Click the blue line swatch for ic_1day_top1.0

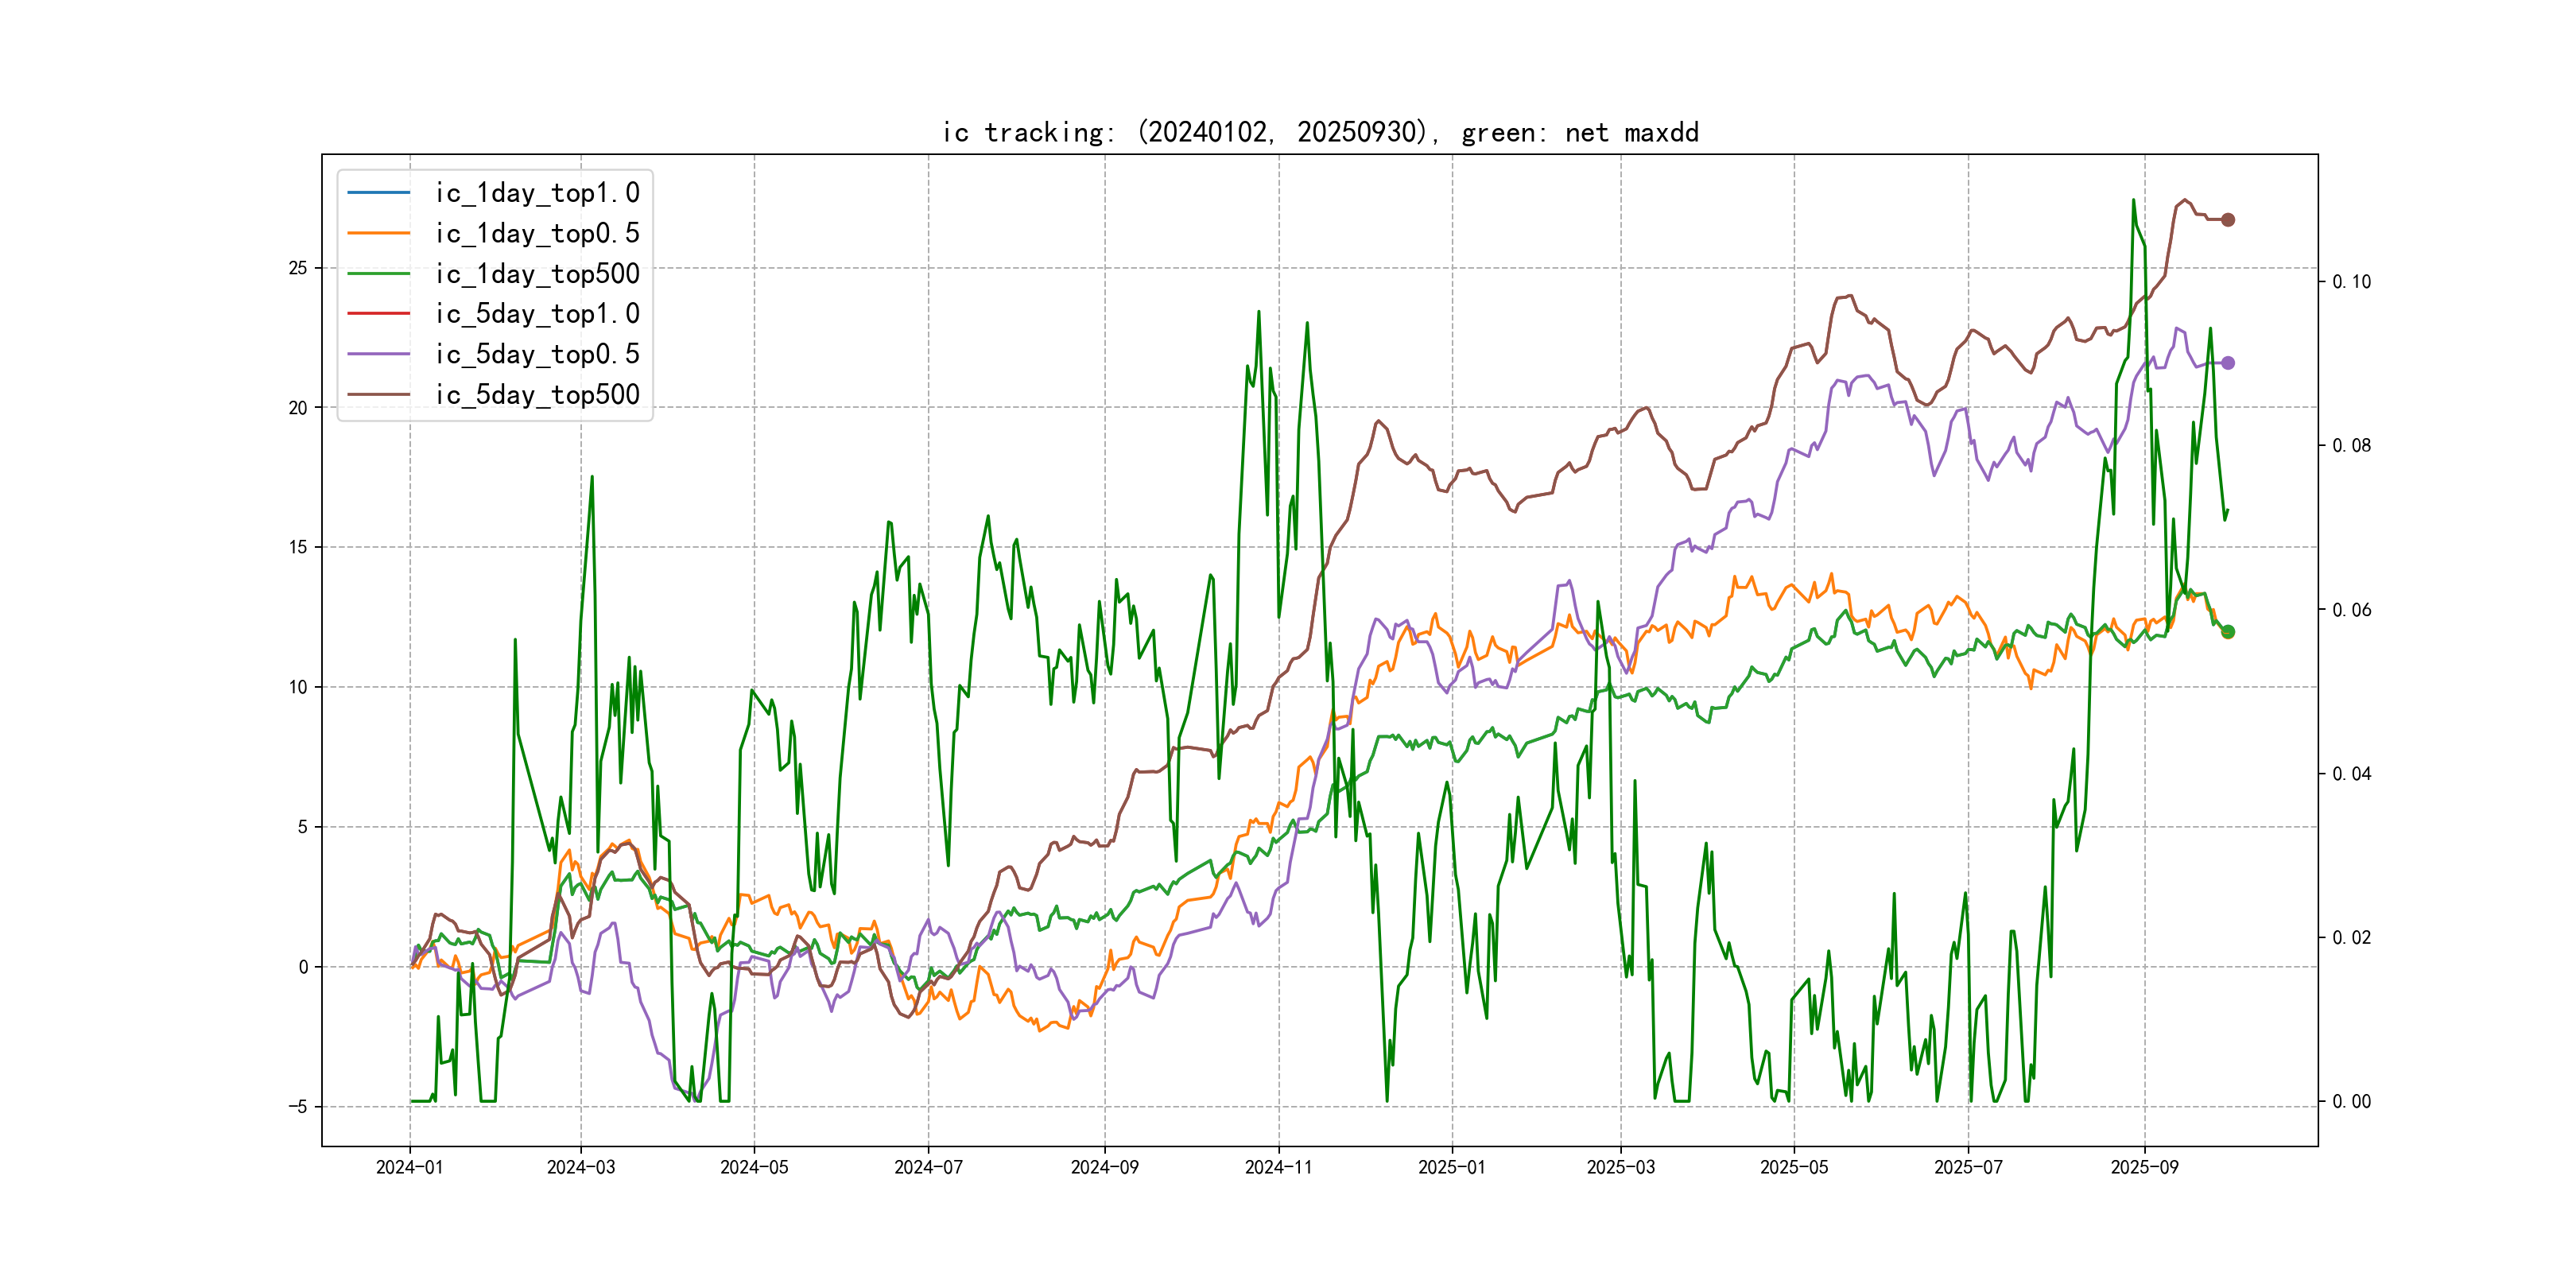pyautogui.click(x=378, y=192)
